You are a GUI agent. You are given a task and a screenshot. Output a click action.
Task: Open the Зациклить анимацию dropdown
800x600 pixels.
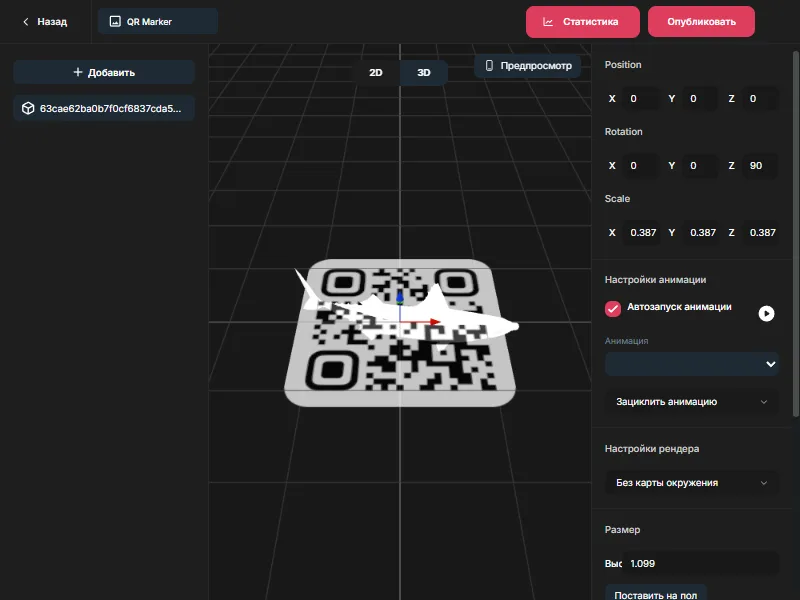[x=692, y=402]
